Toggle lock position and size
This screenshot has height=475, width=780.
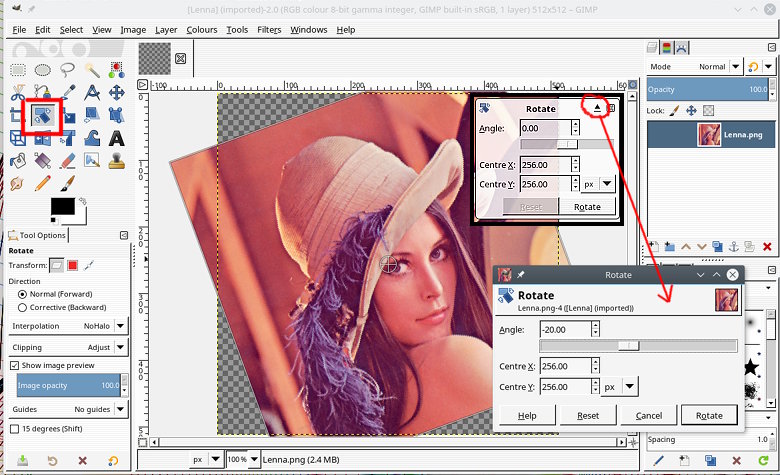(x=691, y=110)
